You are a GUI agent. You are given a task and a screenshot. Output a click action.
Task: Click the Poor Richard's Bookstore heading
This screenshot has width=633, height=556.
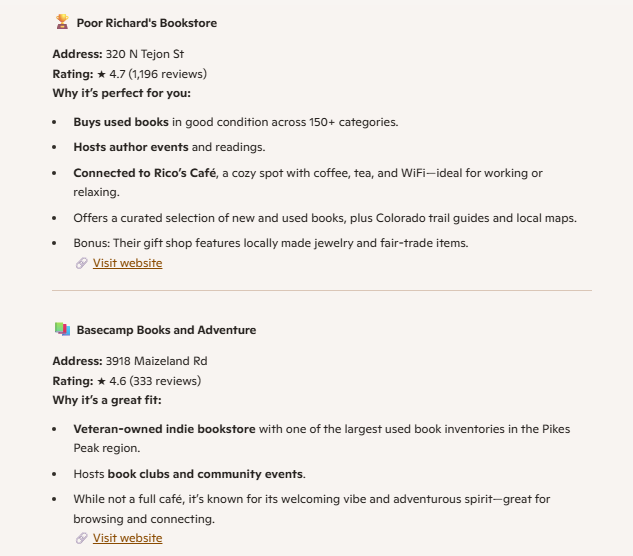click(x=146, y=23)
